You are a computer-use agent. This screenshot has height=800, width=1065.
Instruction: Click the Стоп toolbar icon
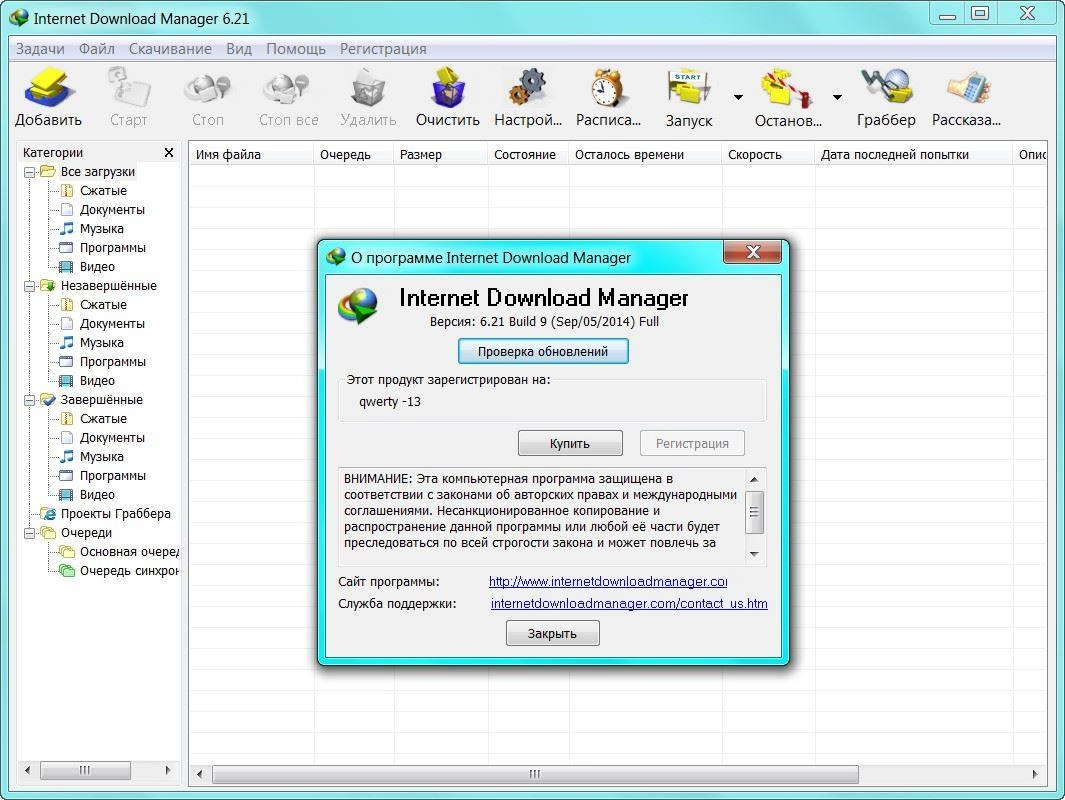tap(207, 88)
